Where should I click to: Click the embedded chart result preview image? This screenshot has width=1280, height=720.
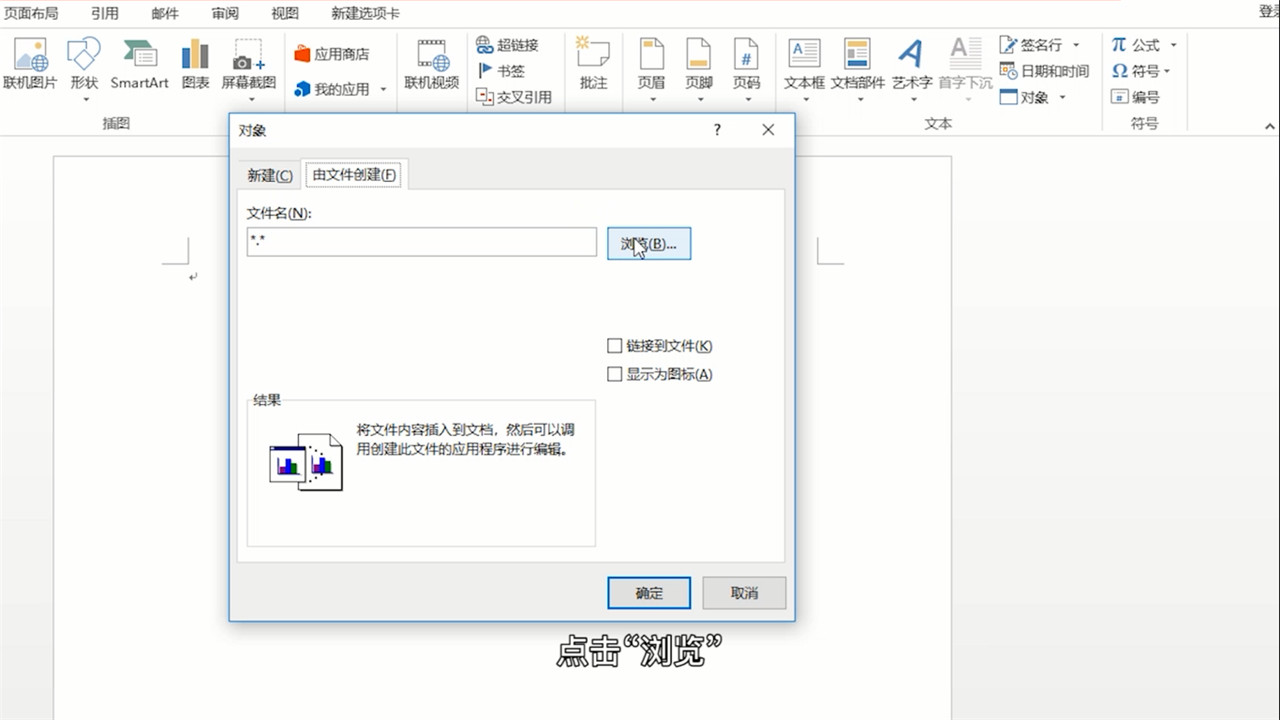[306, 463]
